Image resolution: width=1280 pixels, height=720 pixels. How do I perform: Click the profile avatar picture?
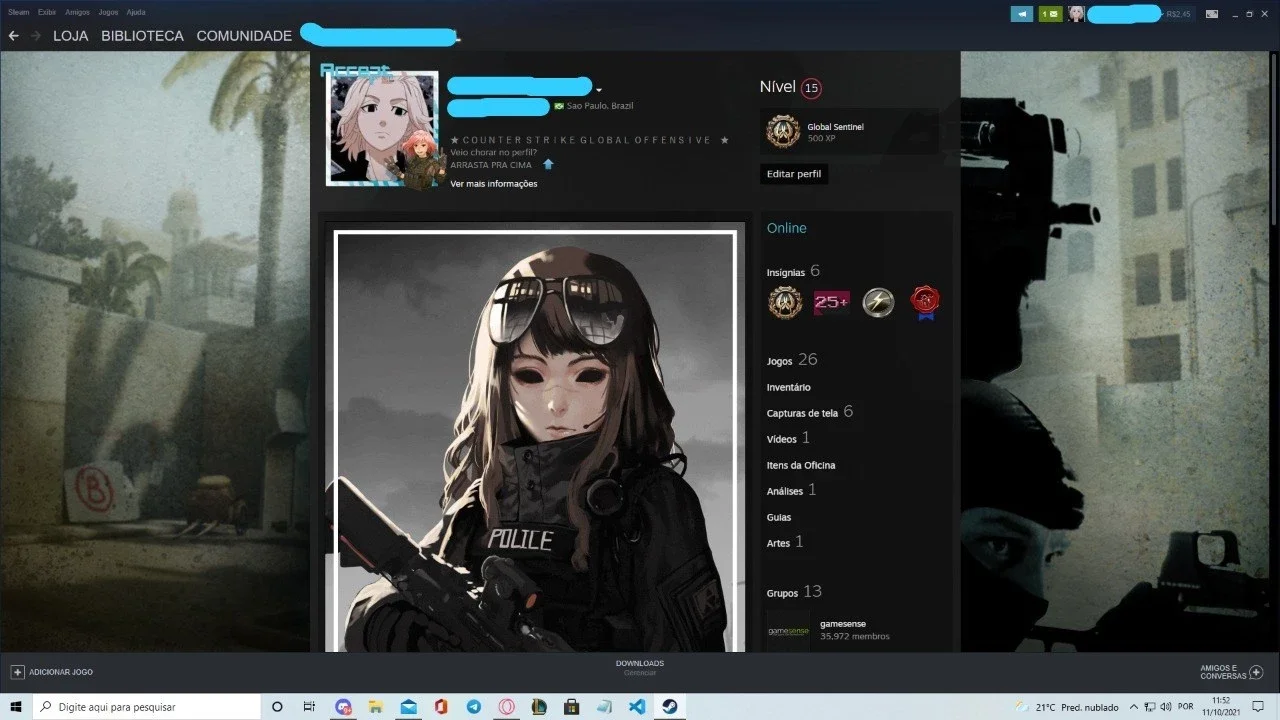[383, 129]
